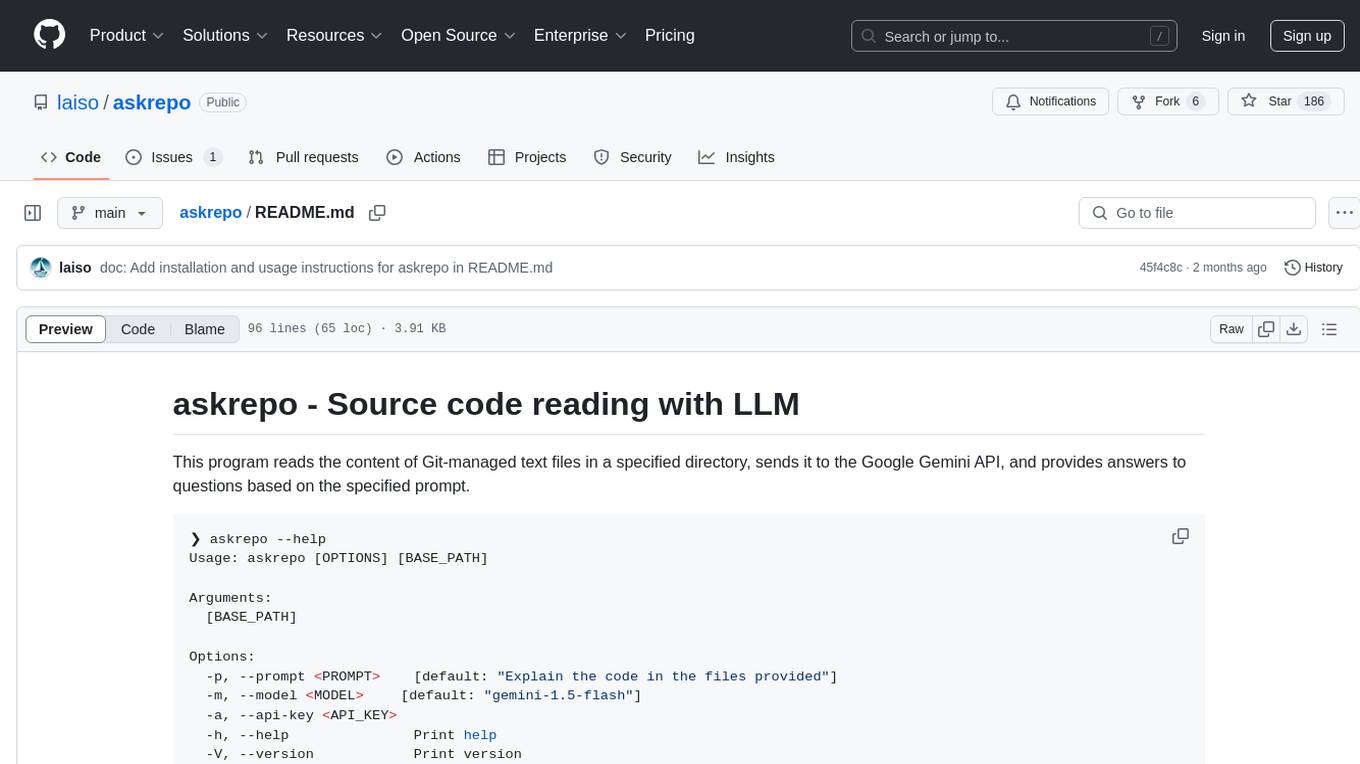
Task: Expand the Product menu
Action: pos(127,35)
